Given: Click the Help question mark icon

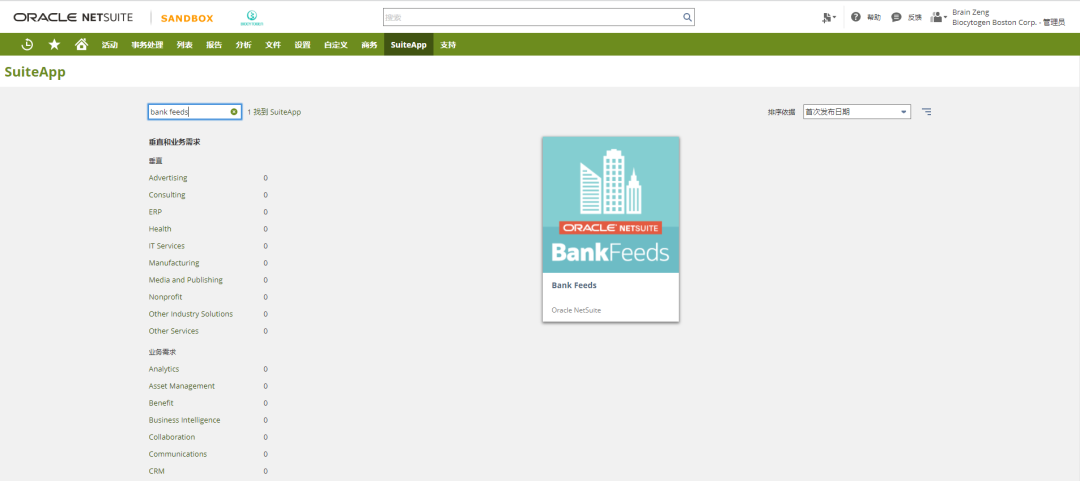Looking at the screenshot, I should (x=855, y=17).
